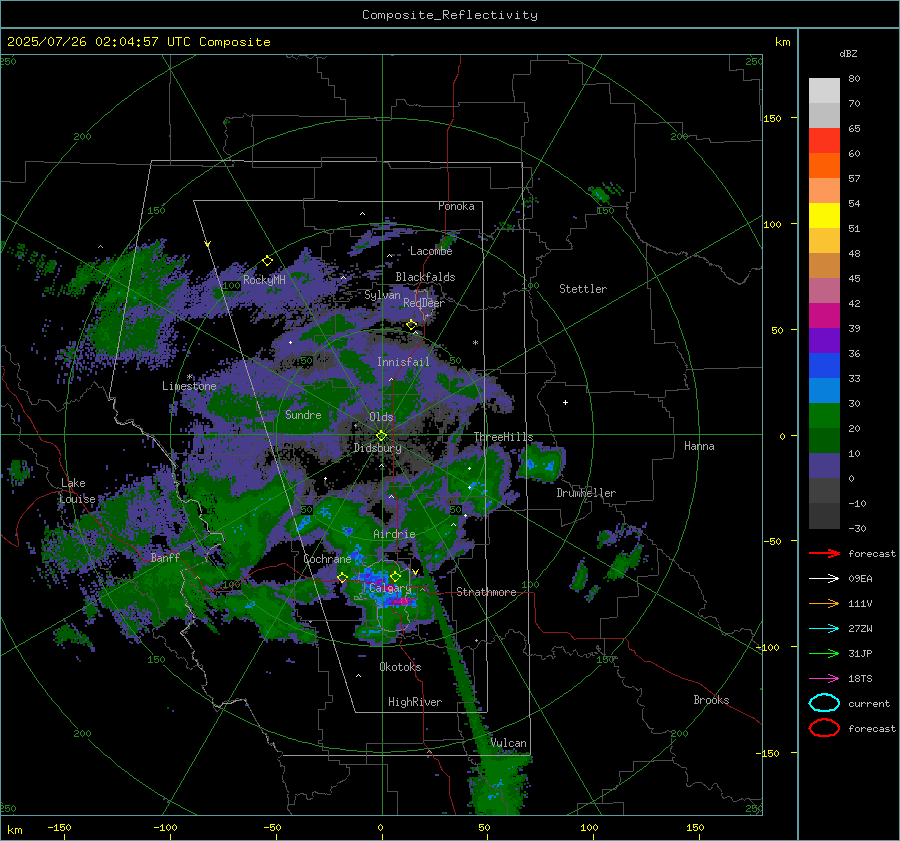900x841 pixels.
Task: Click the 18TS legend text
Action: coord(860,679)
